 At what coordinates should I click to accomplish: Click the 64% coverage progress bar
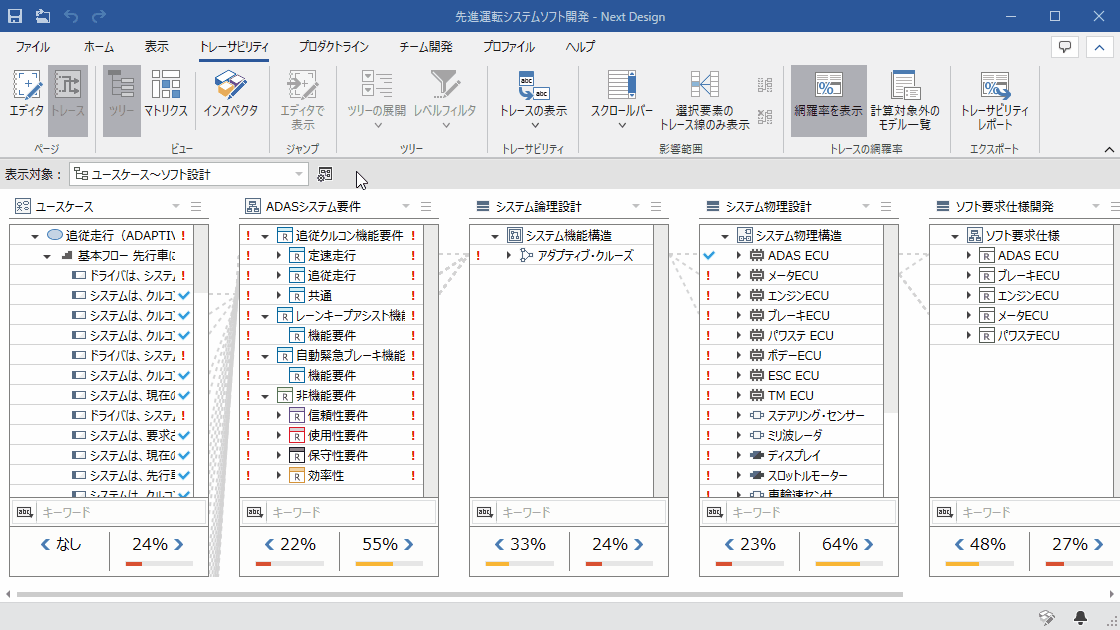[849, 564]
